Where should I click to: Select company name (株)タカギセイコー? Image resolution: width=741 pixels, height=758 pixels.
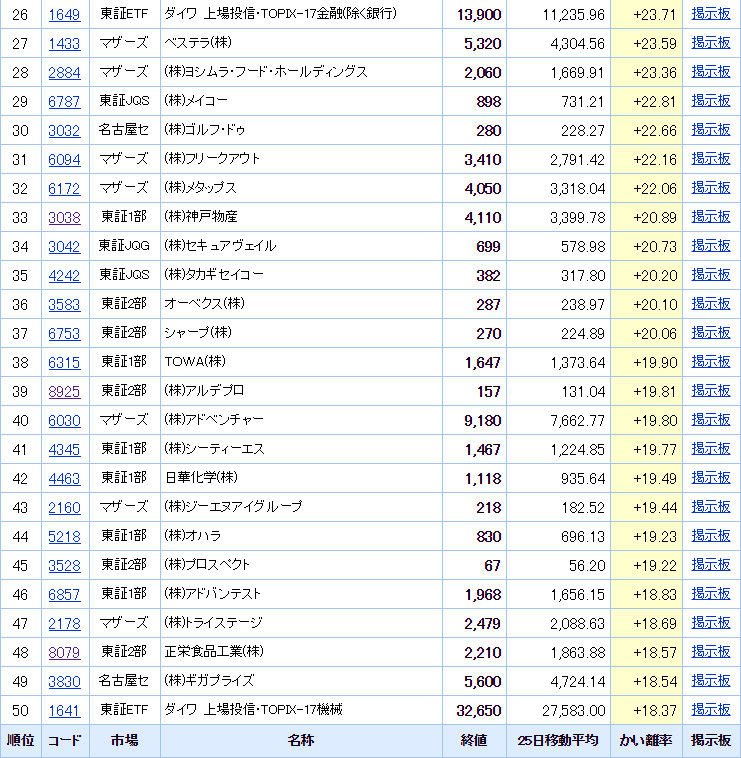point(214,275)
